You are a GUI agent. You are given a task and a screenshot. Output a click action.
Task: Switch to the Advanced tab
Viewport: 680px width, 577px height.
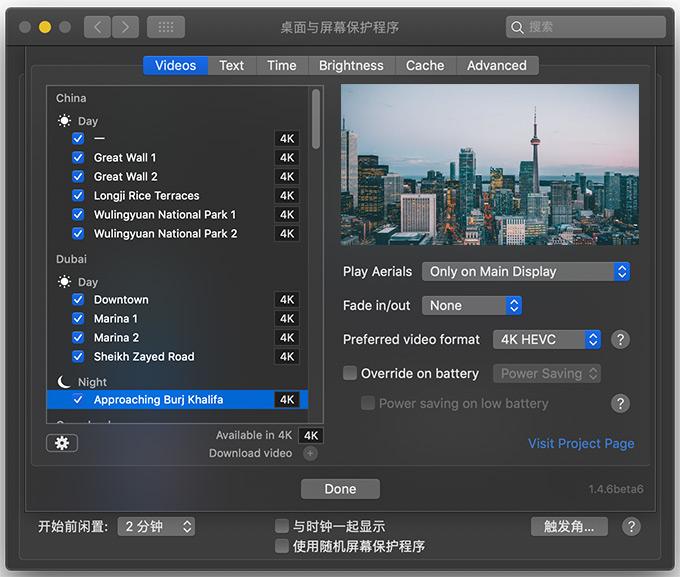497,66
